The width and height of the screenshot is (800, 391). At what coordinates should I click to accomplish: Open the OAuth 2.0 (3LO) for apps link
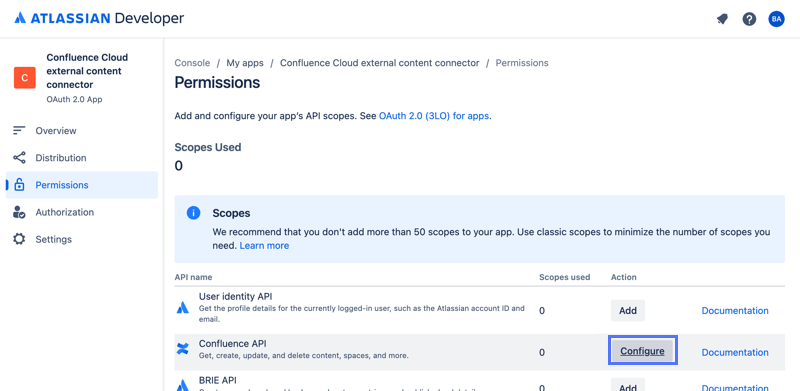(434, 116)
